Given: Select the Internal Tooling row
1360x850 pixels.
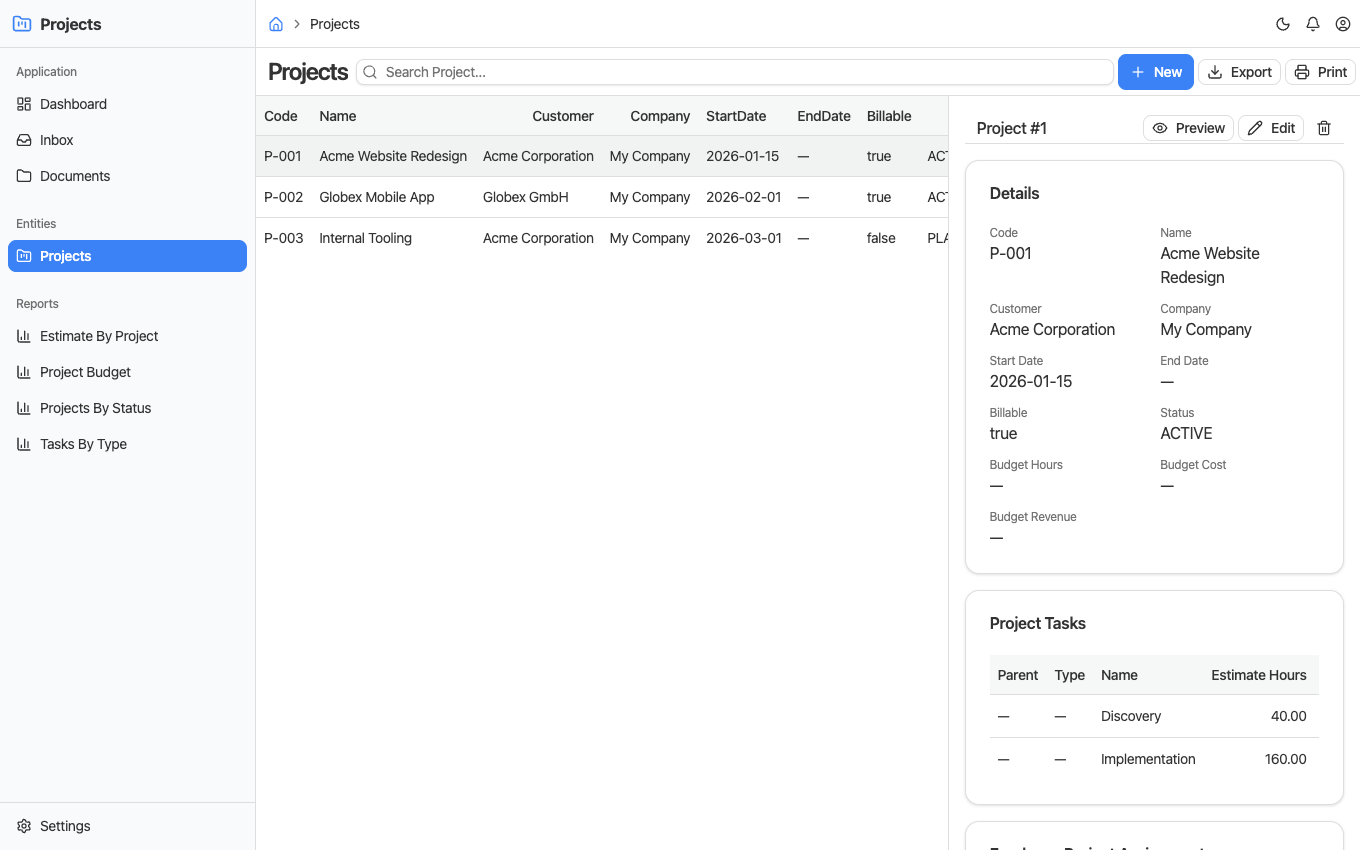Looking at the screenshot, I should tap(602, 238).
